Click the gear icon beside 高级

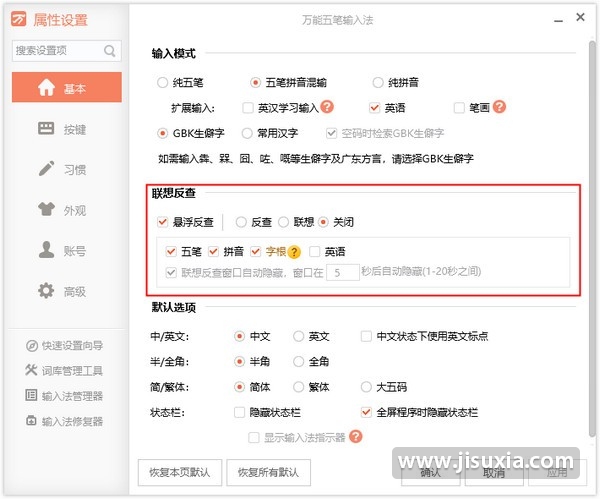pyautogui.click(x=46, y=290)
